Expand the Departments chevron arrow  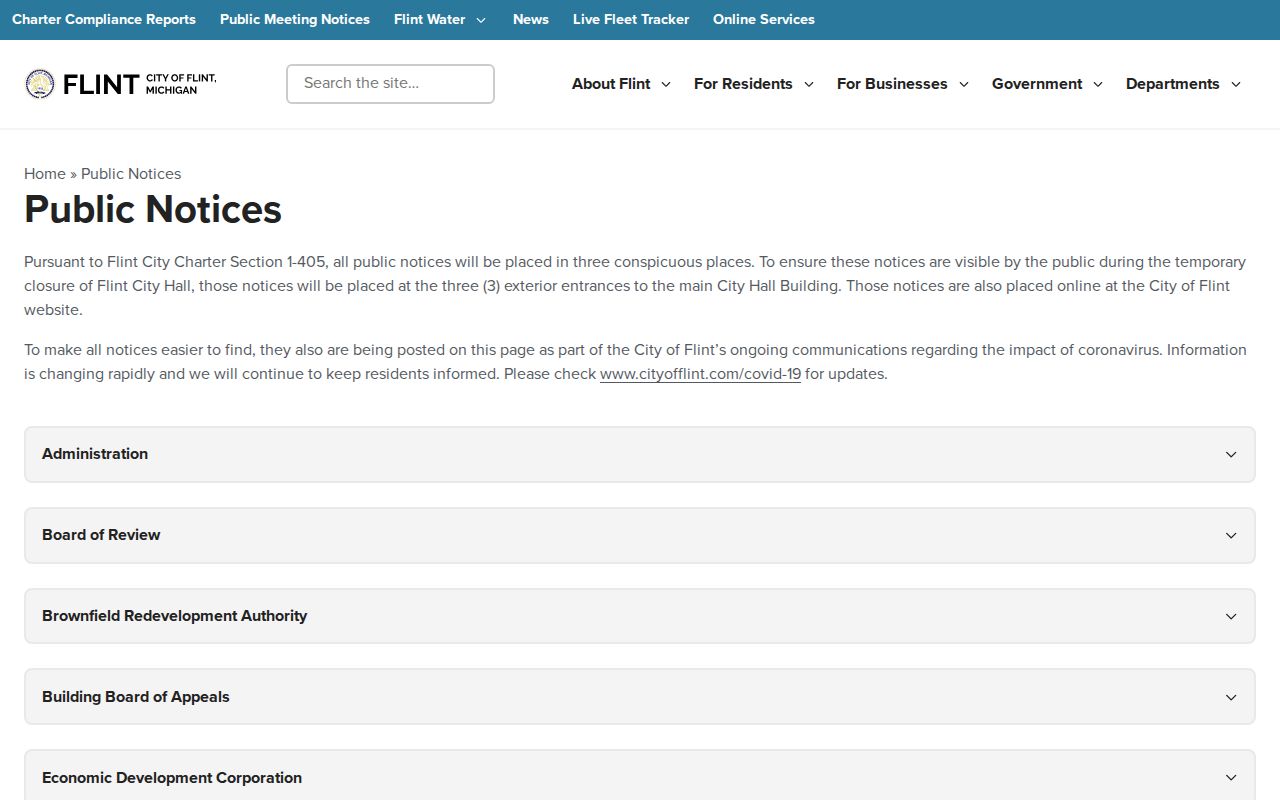(1236, 84)
